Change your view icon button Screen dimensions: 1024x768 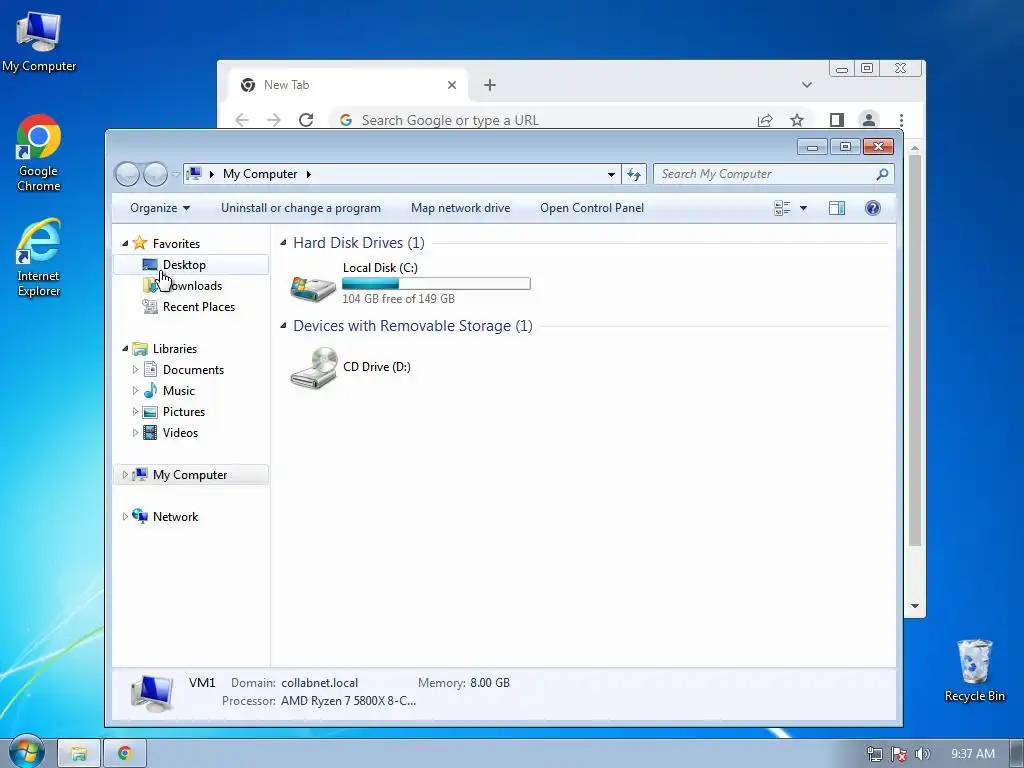point(782,208)
